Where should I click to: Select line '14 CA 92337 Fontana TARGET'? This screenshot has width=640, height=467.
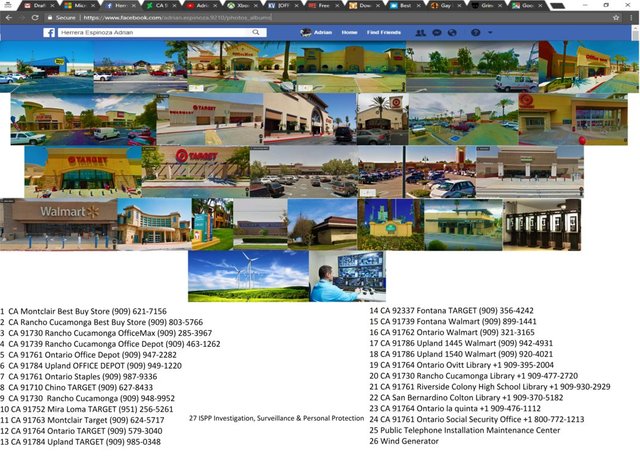point(451,311)
